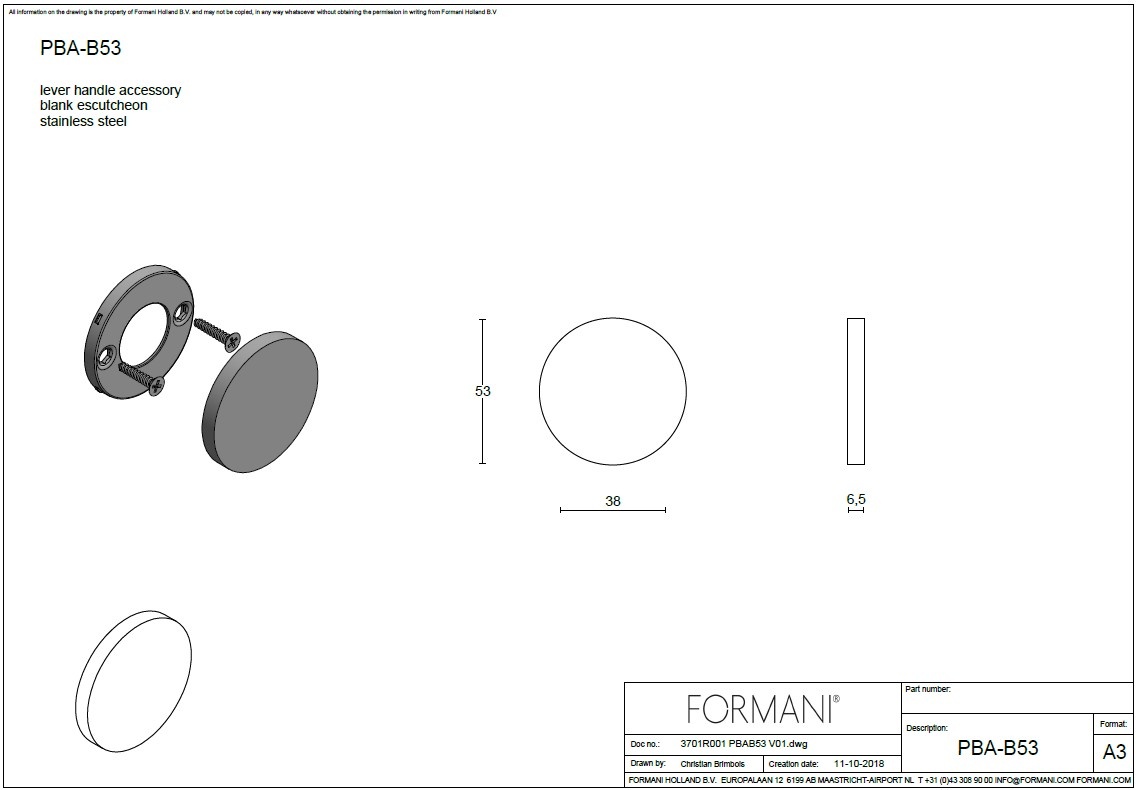Click the document number 3701R001 PBAB53 V01.dwg
Viewport: 1137px width, 790px height.
[743, 745]
